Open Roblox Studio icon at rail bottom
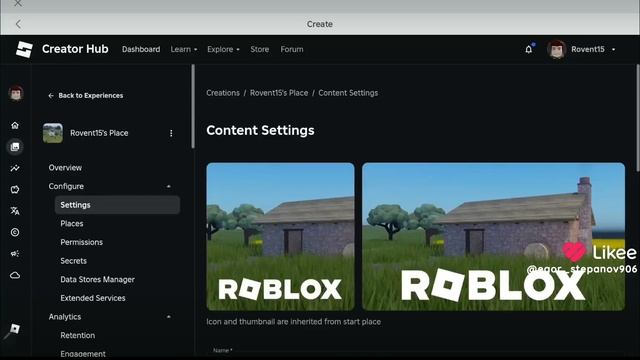The image size is (640, 360). [14, 329]
